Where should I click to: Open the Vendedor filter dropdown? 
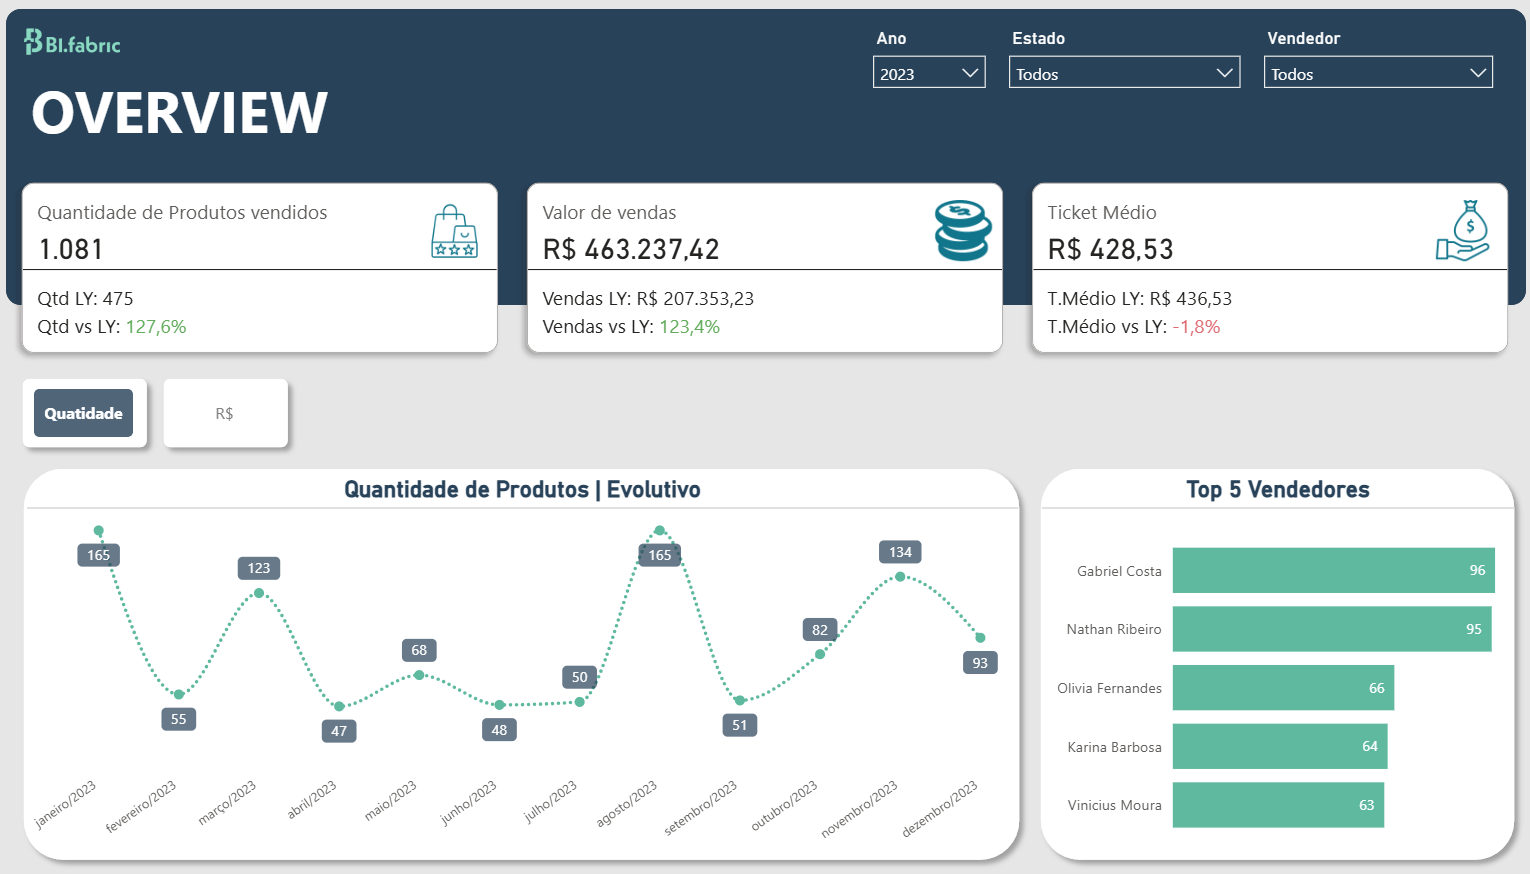(1378, 73)
